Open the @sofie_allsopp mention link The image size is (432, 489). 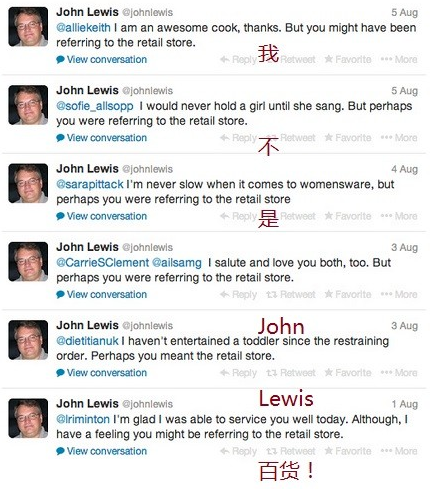tap(95, 106)
